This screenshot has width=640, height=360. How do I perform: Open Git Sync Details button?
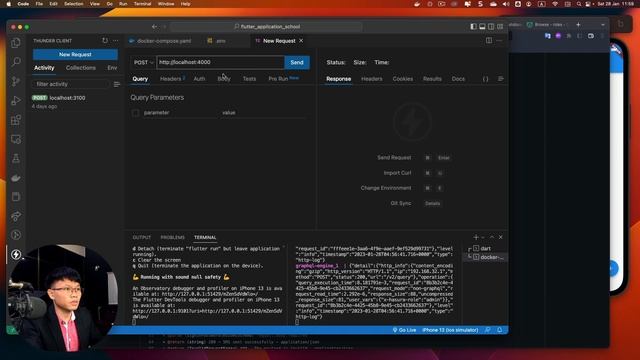[x=432, y=203]
